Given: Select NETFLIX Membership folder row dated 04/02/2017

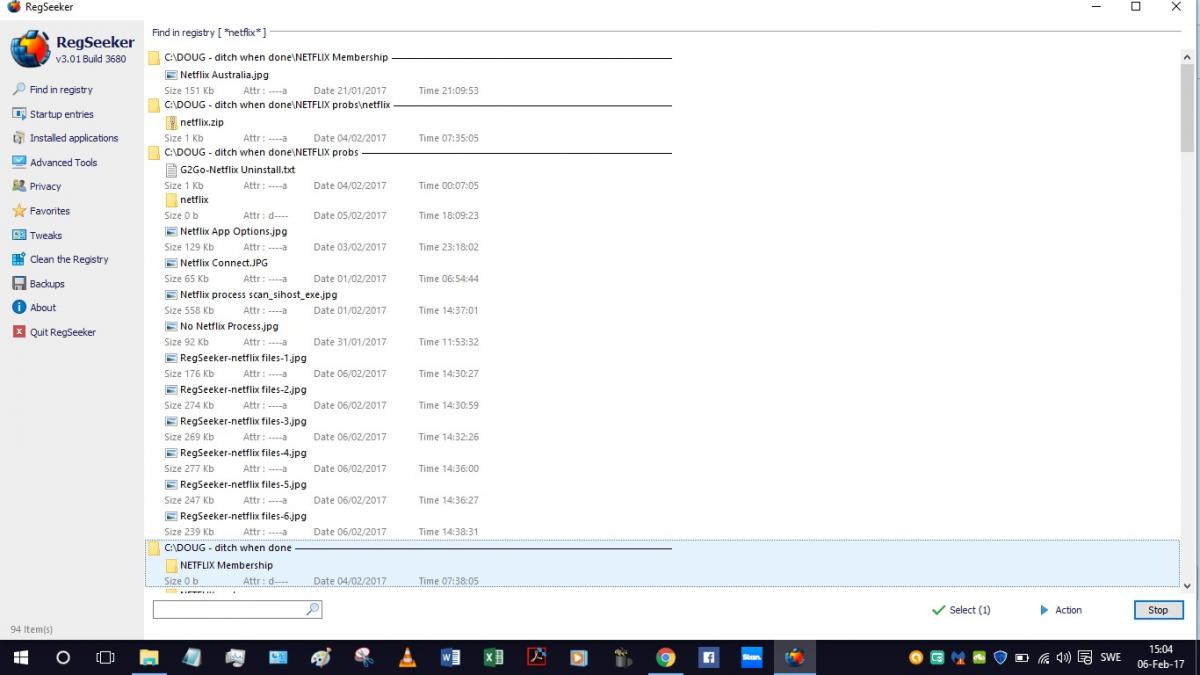Looking at the screenshot, I should coord(226,566).
